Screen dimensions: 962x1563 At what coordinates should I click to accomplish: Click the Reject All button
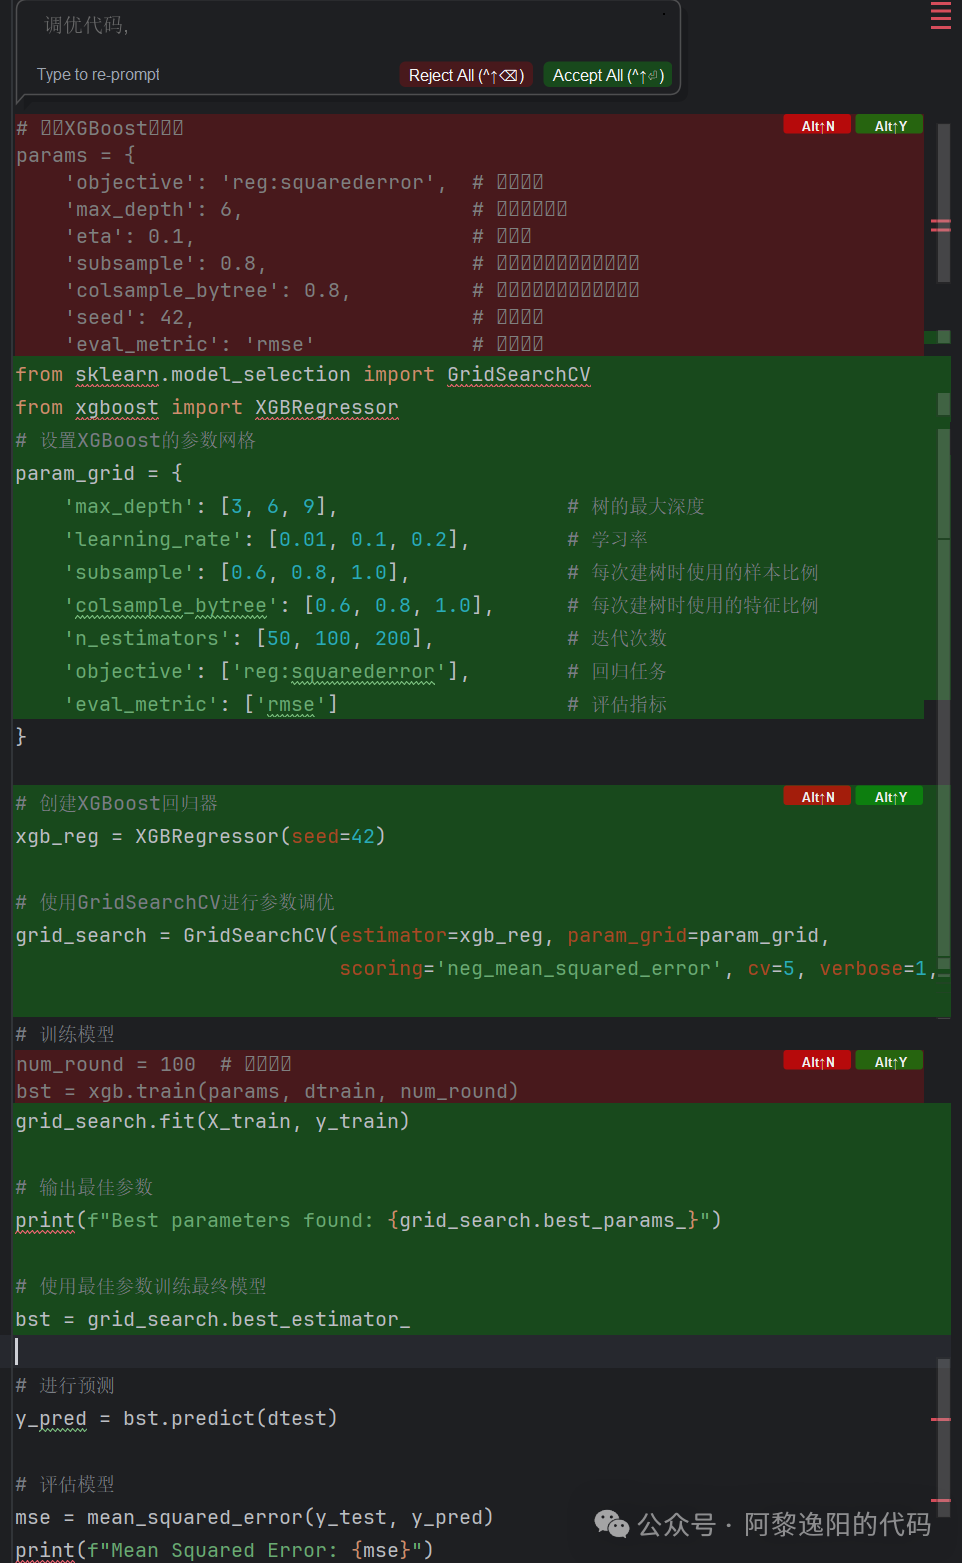click(x=466, y=75)
